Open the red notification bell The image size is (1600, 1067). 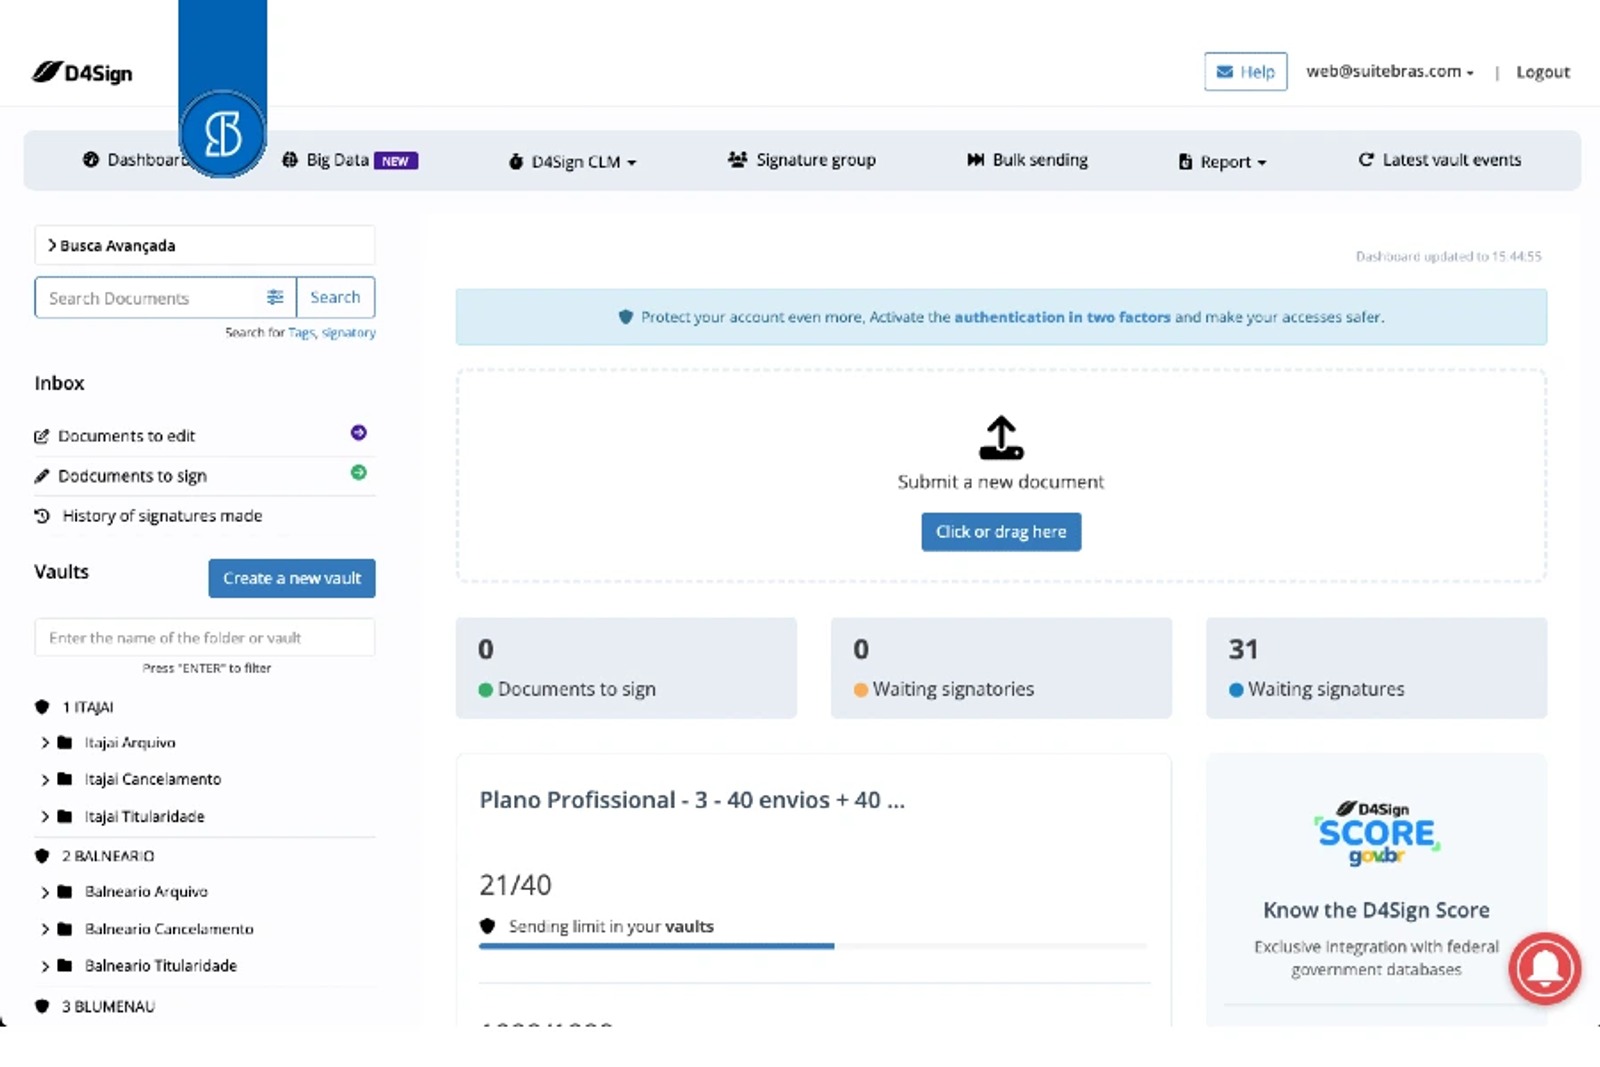tap(1545, 967)
